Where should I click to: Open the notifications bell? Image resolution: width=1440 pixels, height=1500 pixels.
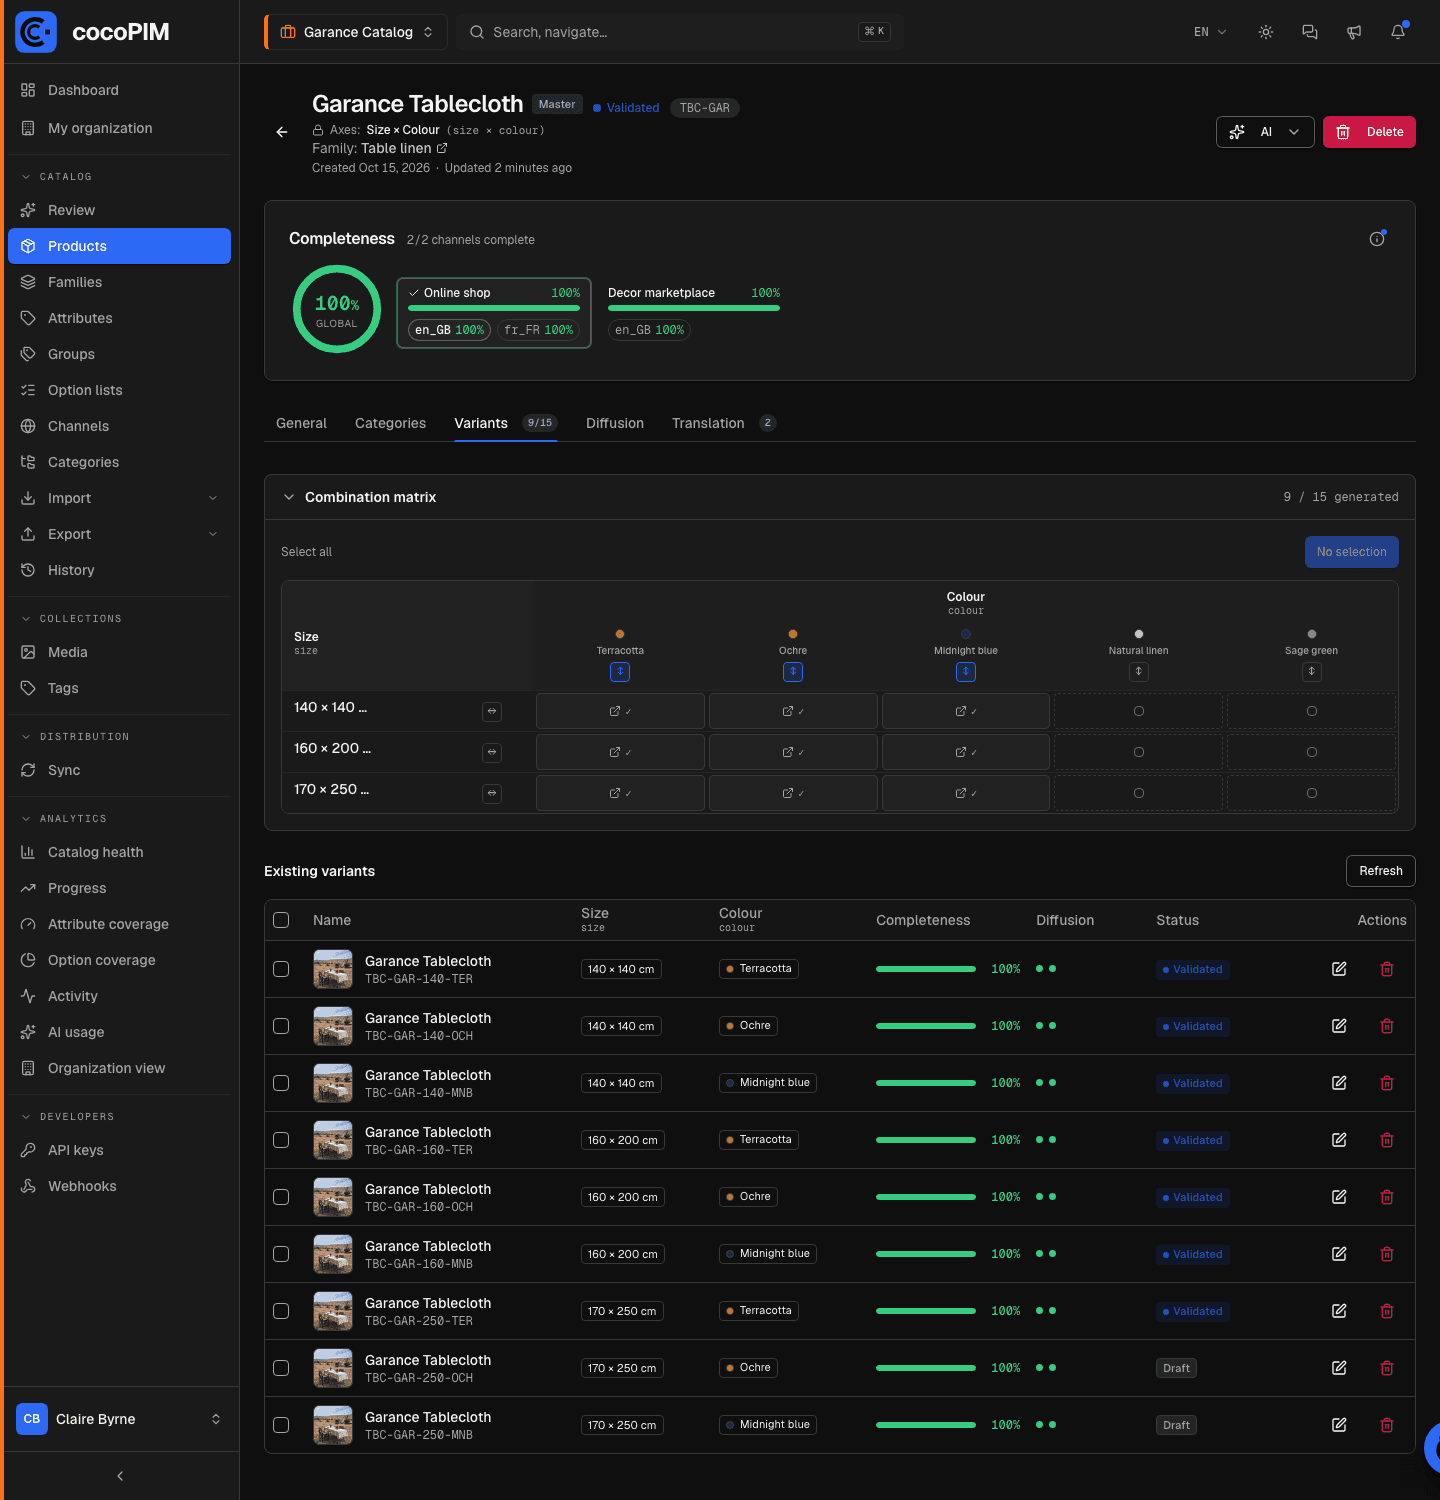point(1398,32)
